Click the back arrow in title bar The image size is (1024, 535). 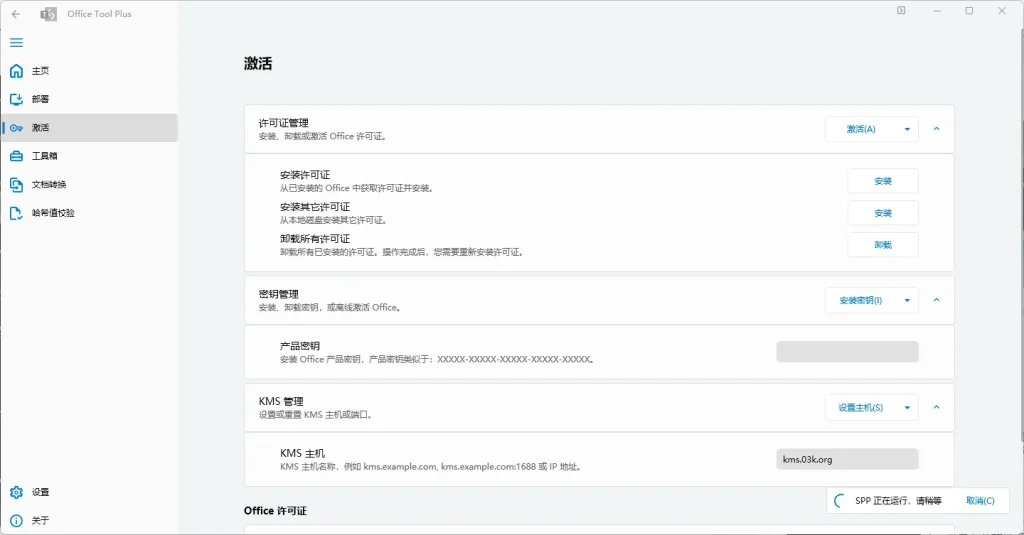16,14
